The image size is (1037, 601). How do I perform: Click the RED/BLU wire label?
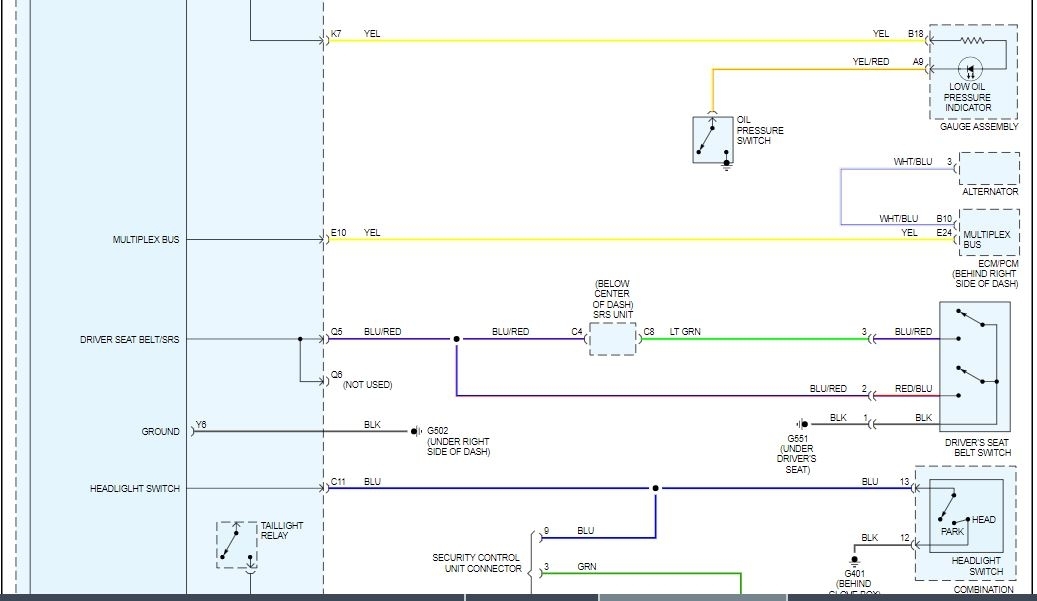(x=913, y=389)
